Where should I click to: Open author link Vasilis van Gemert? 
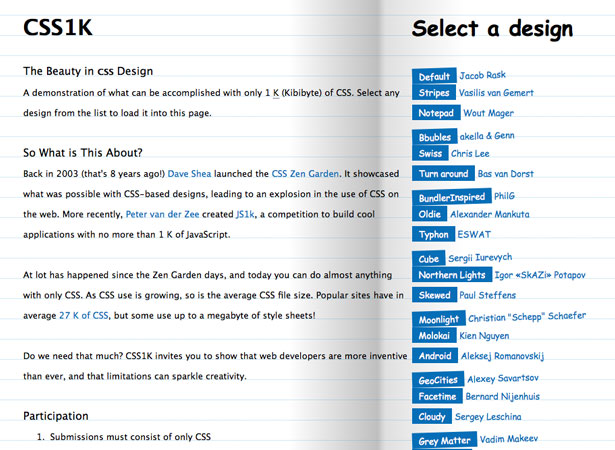(x=496, y=93)
